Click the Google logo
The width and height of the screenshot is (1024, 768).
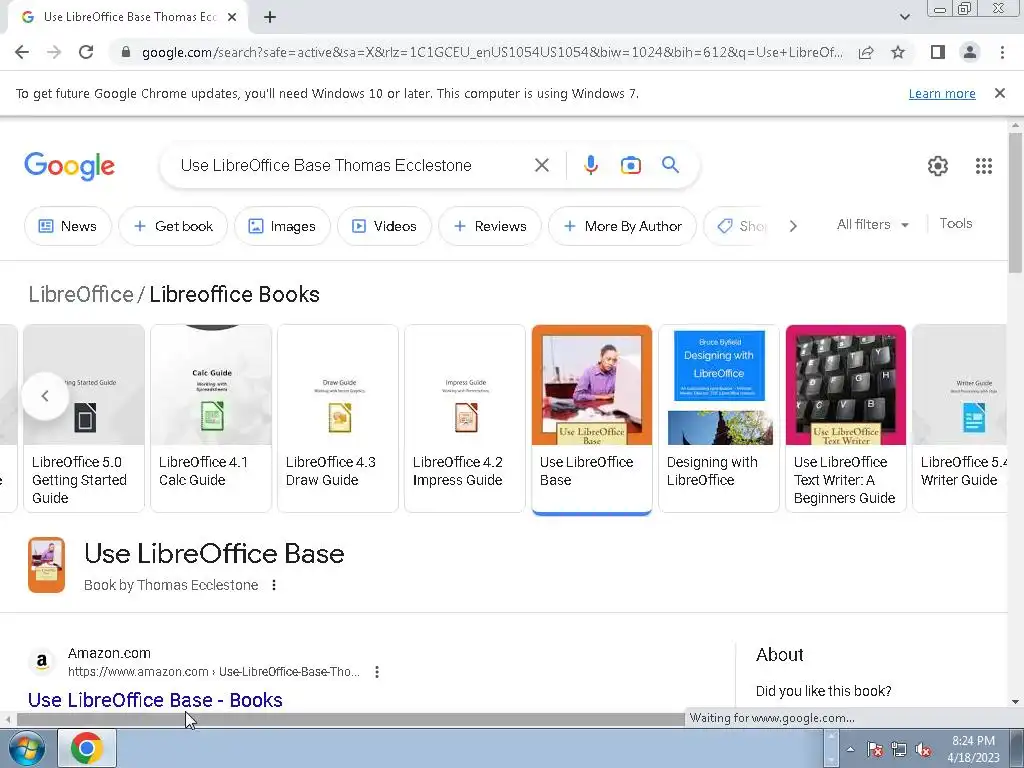69,166
